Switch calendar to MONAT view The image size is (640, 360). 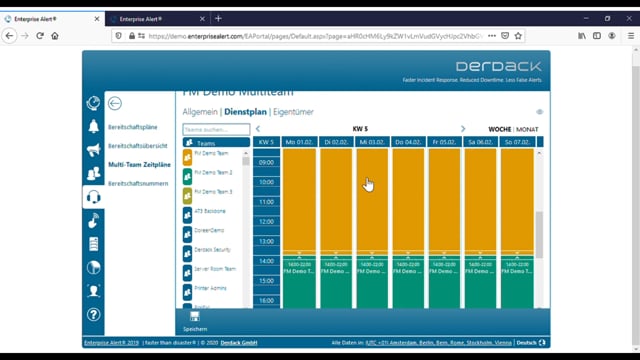click(x=527, y=129)
